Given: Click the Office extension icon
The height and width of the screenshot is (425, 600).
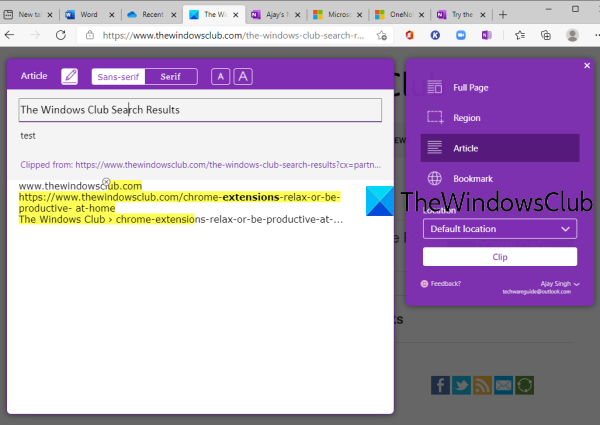Looking at the screenshot, I should coord(409,35).
